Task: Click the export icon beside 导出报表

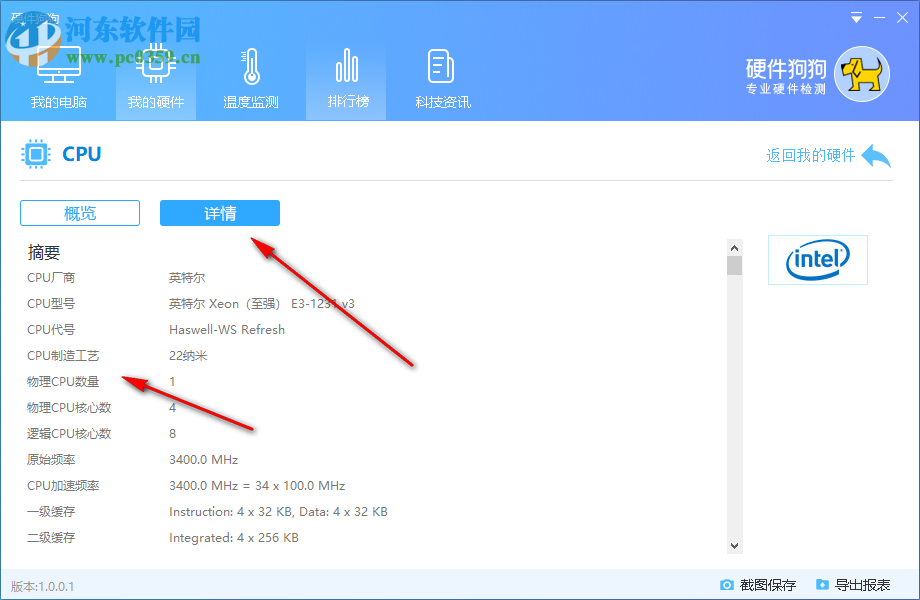Action: click(822, 584)
